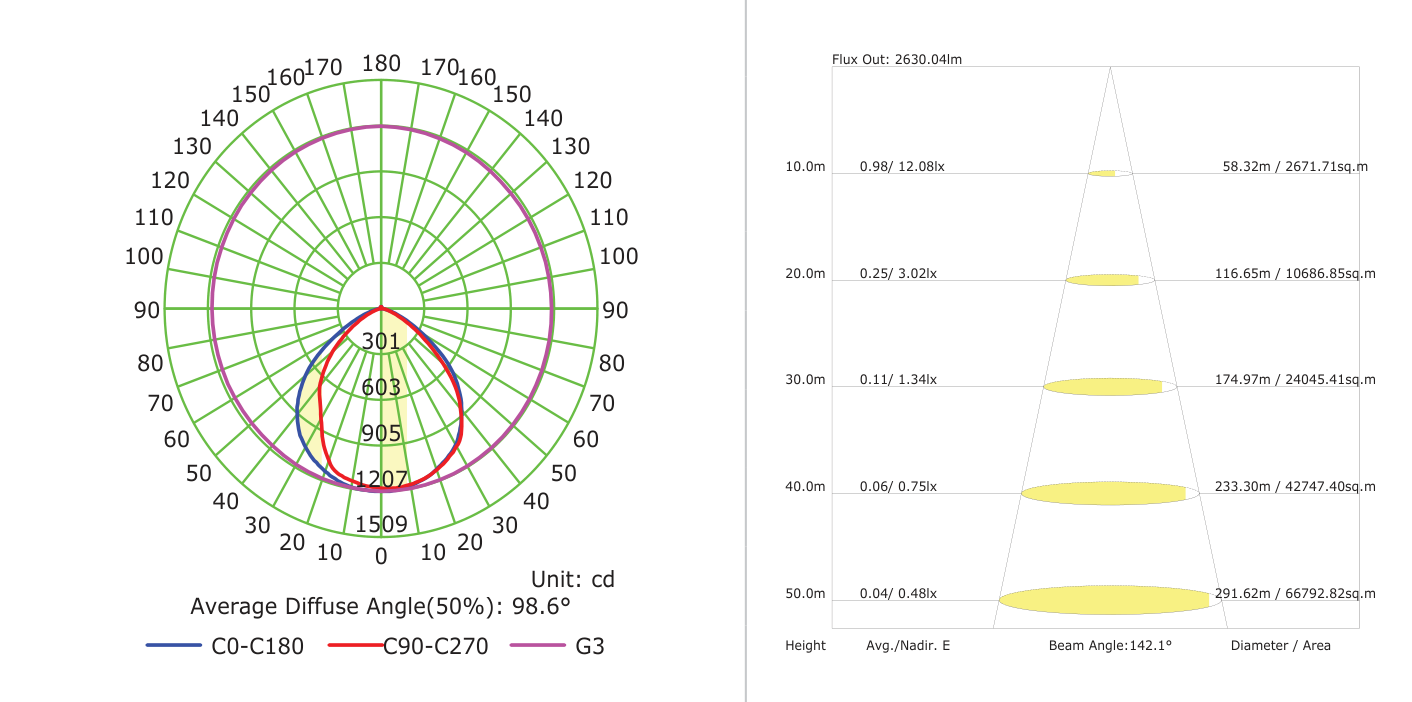Click the '0.04/ 0.48lx' illuminance value
Viewport: 1412px width, 702px height.
[898, 594]
